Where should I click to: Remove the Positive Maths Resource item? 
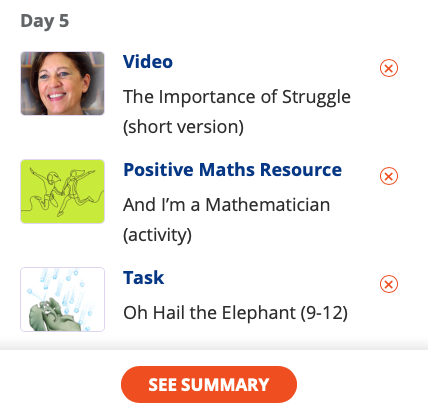click(x=389, y=176)
